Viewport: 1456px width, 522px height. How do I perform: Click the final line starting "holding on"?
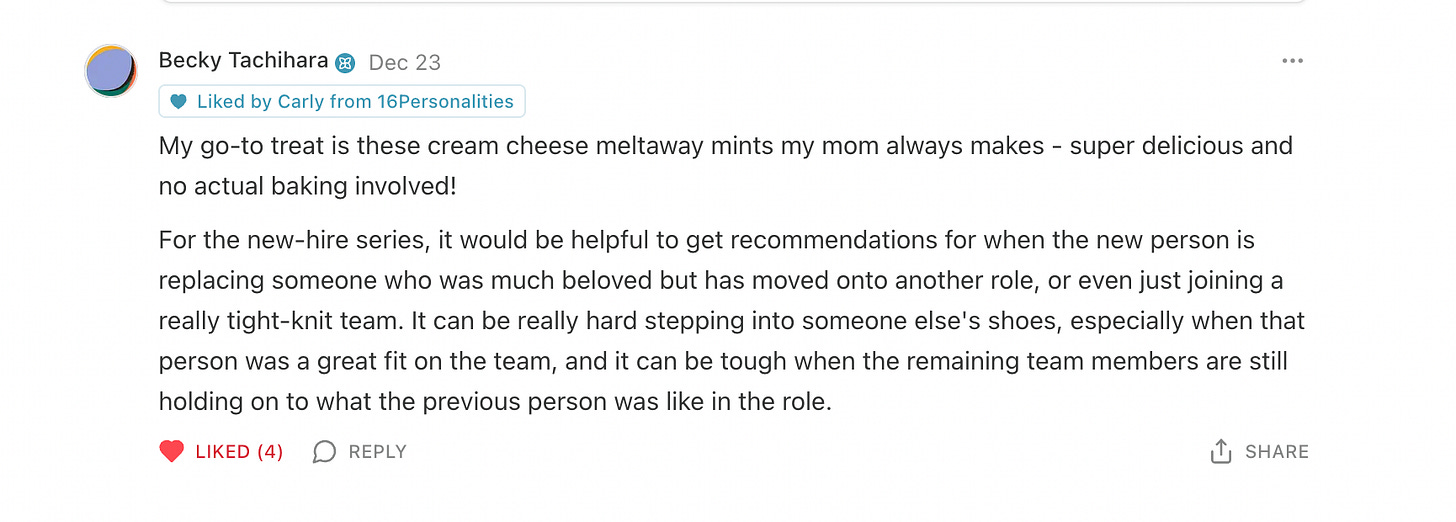(x=495, y=401)
